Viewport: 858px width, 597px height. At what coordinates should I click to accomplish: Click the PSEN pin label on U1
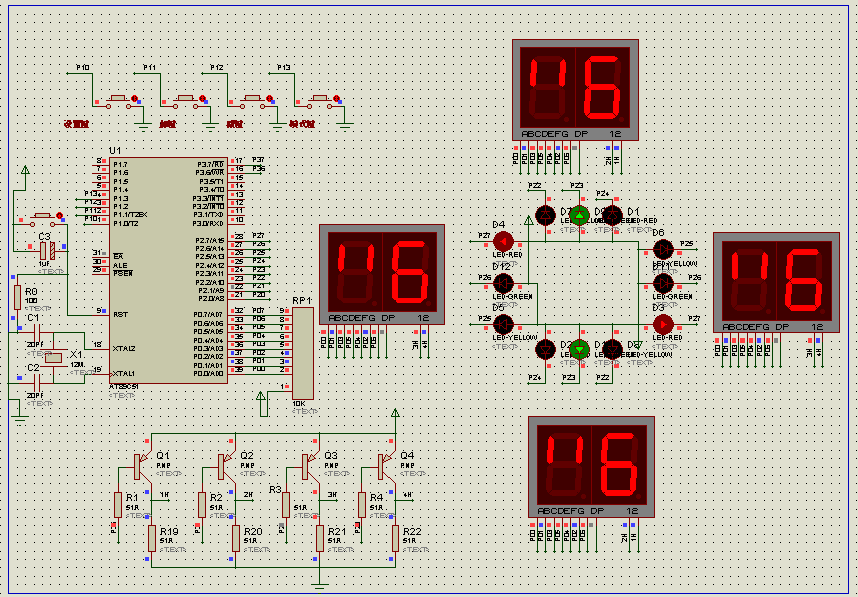coord(123,273)
